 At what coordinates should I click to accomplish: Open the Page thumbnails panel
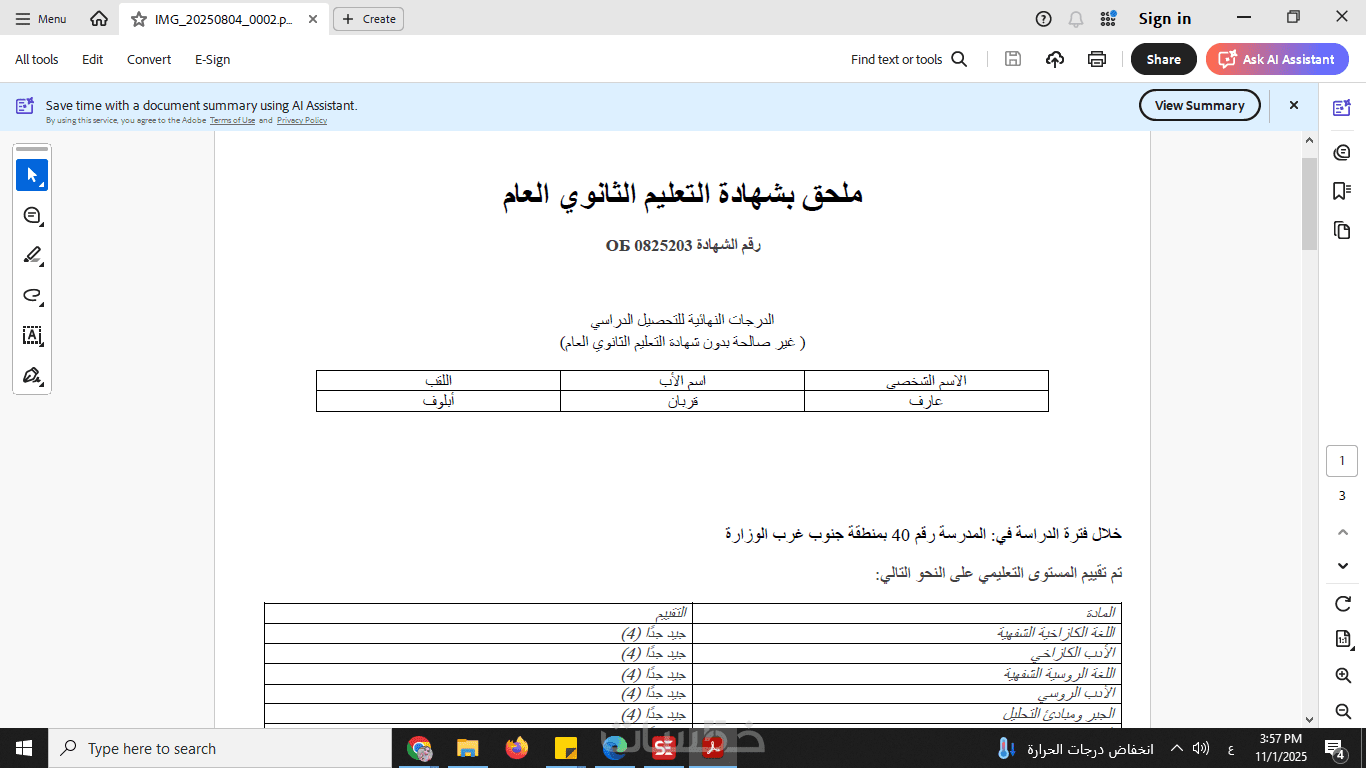tap(1342, 230)
